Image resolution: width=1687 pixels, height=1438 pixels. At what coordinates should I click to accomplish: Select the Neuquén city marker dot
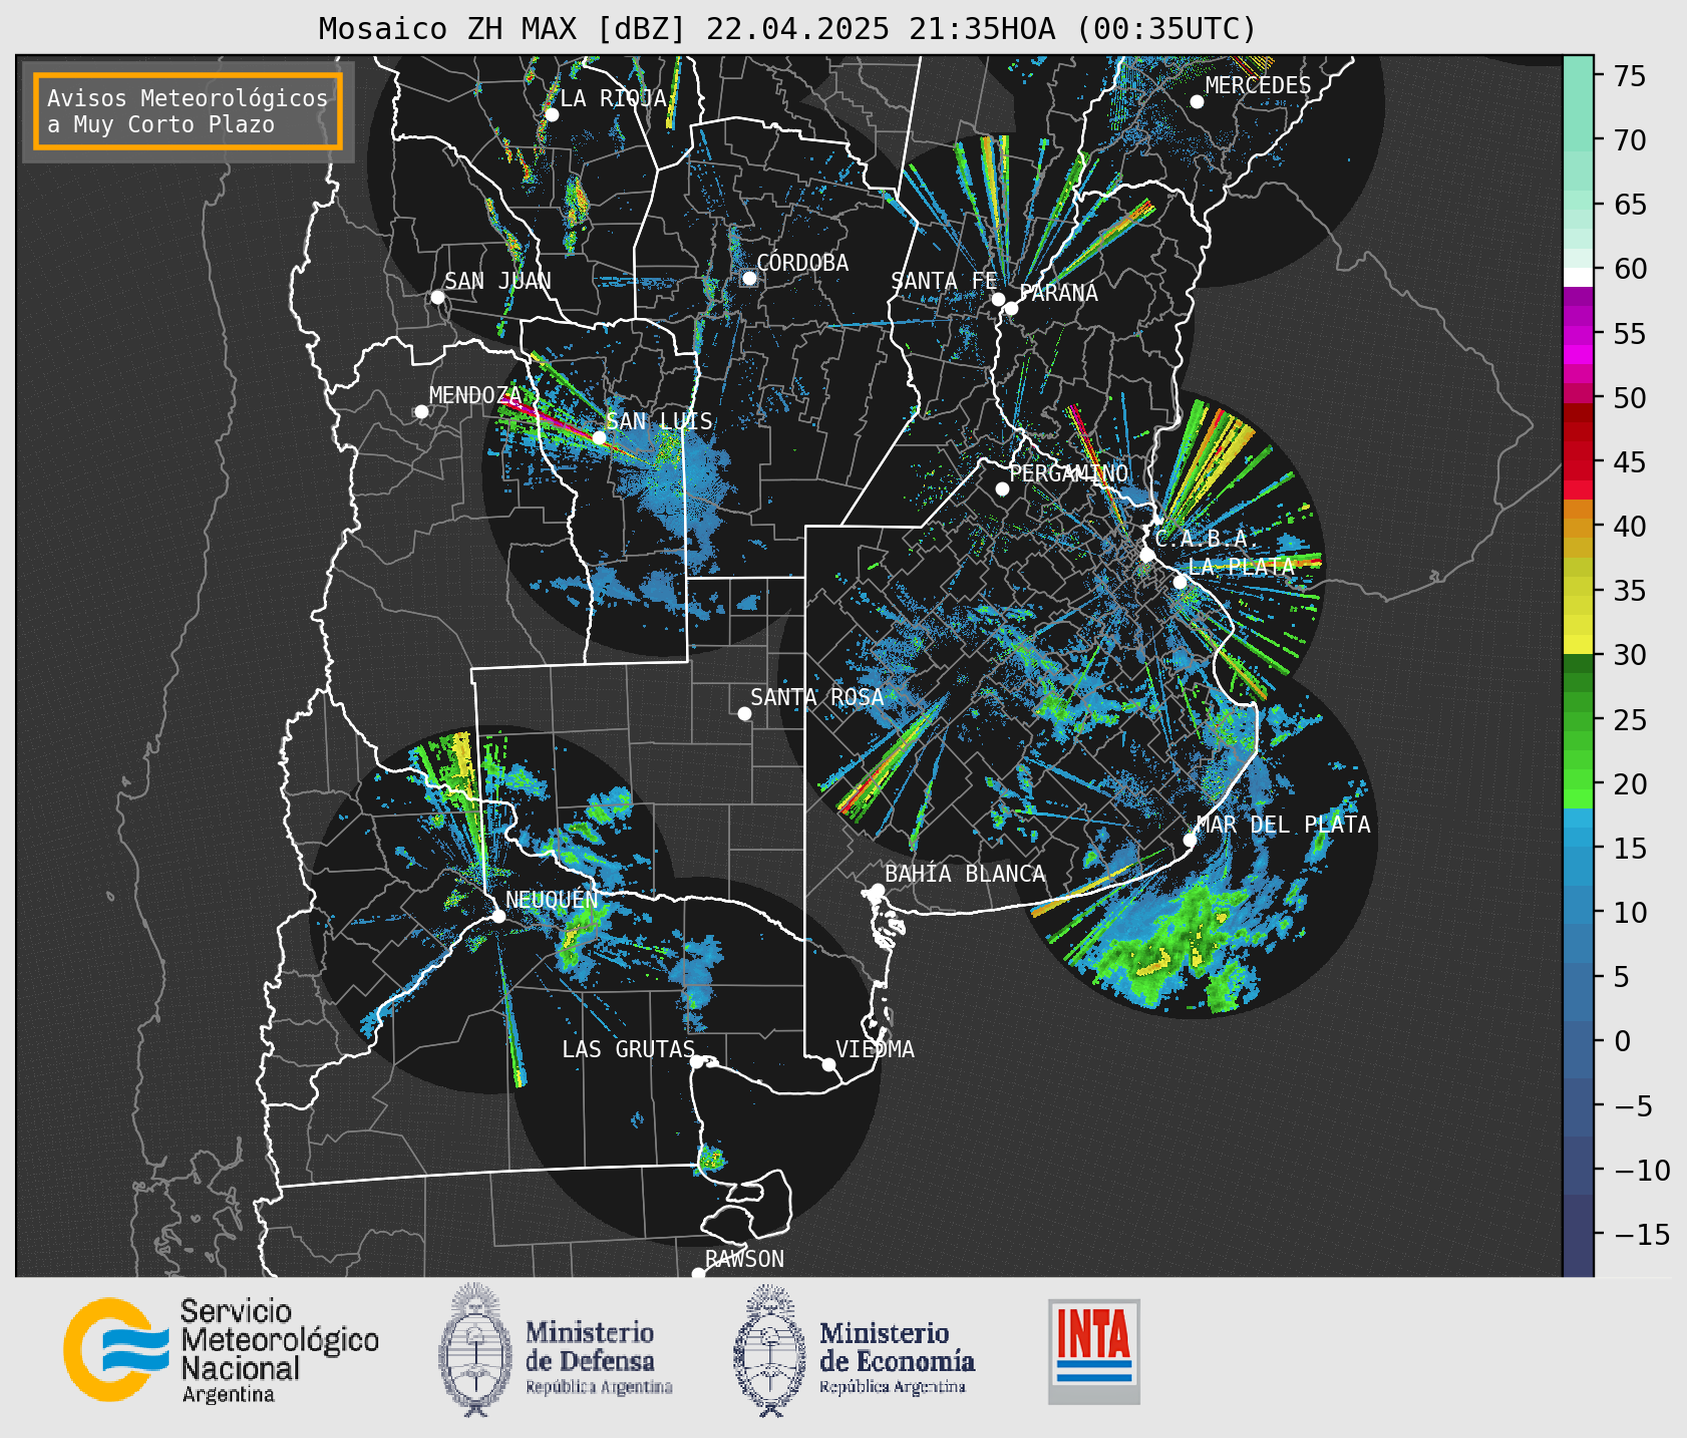coord(498,916)
